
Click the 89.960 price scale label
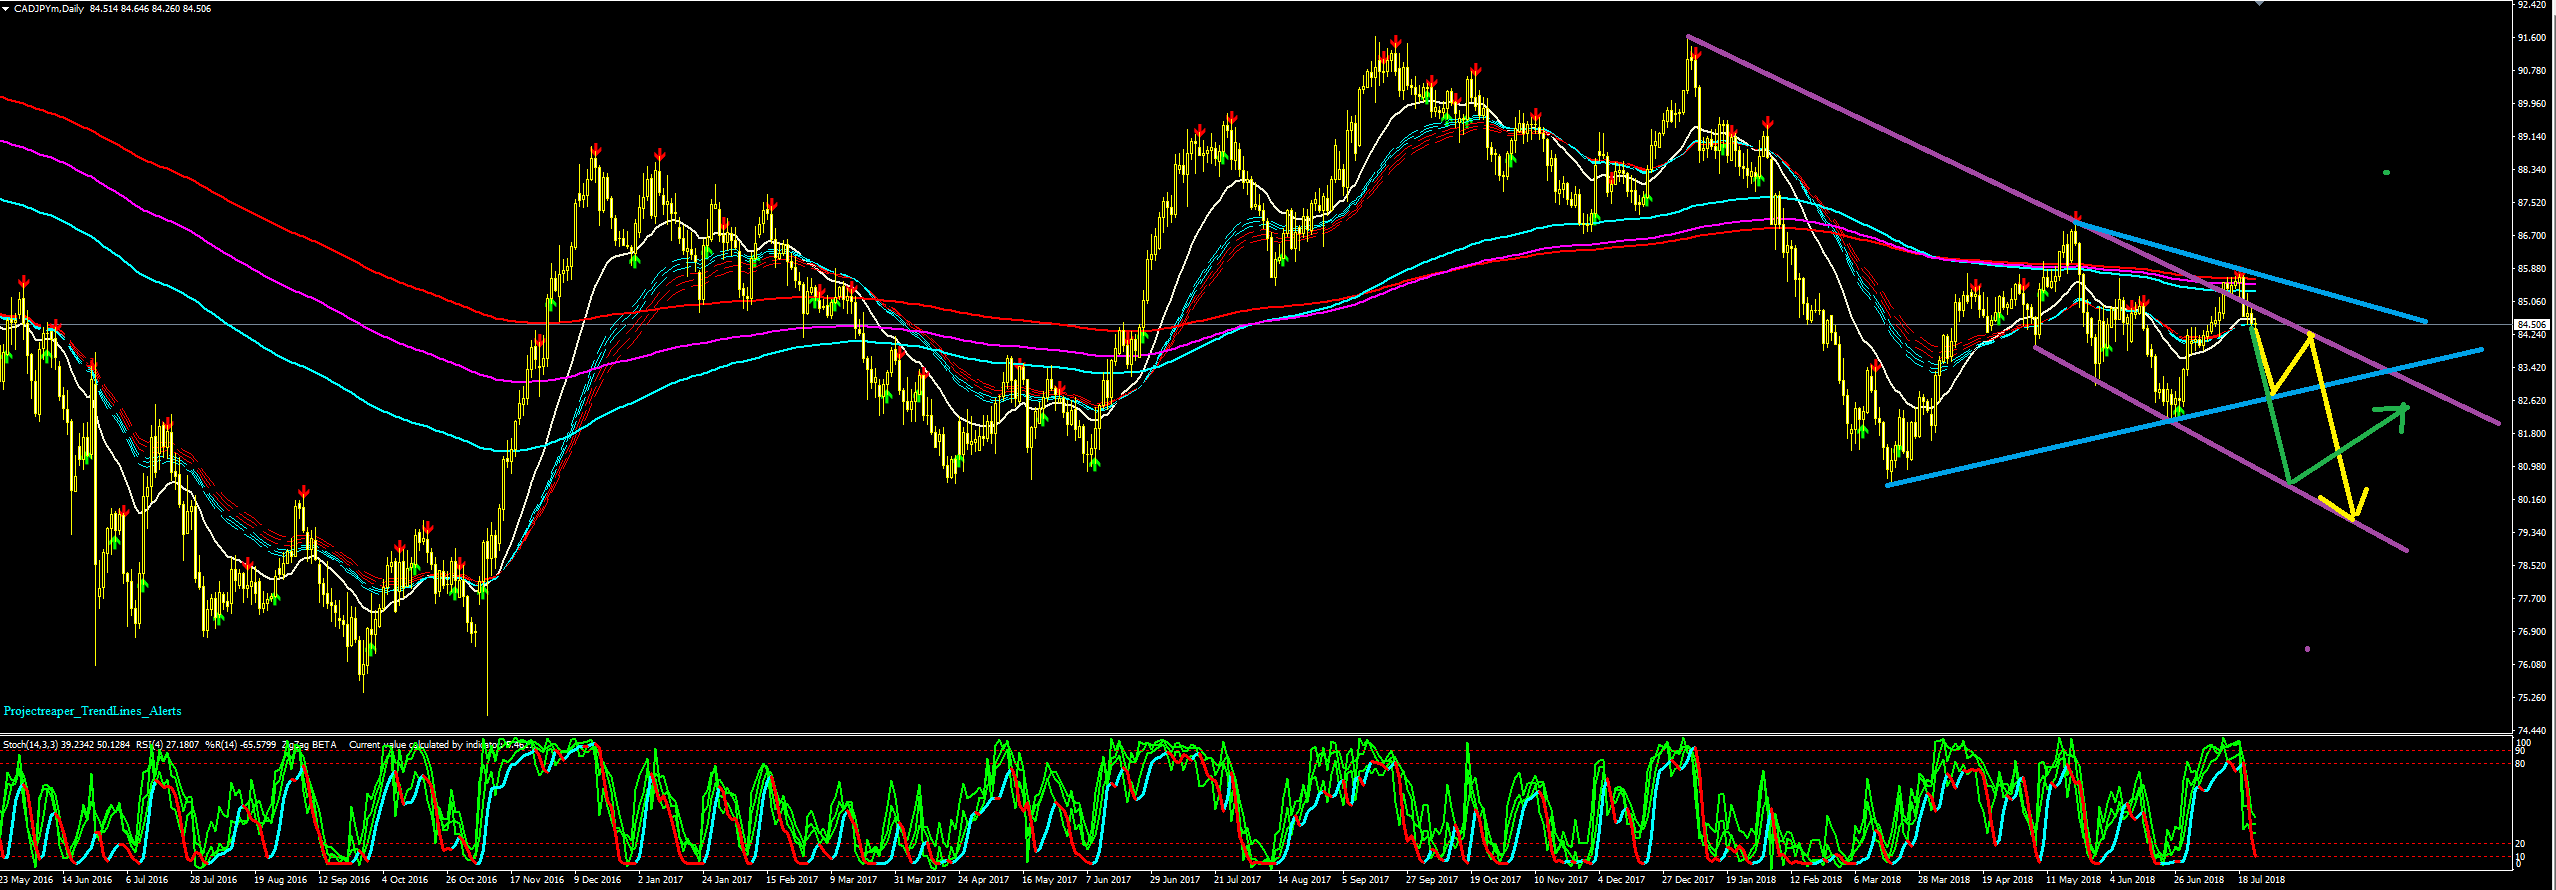pos(2531,104)
